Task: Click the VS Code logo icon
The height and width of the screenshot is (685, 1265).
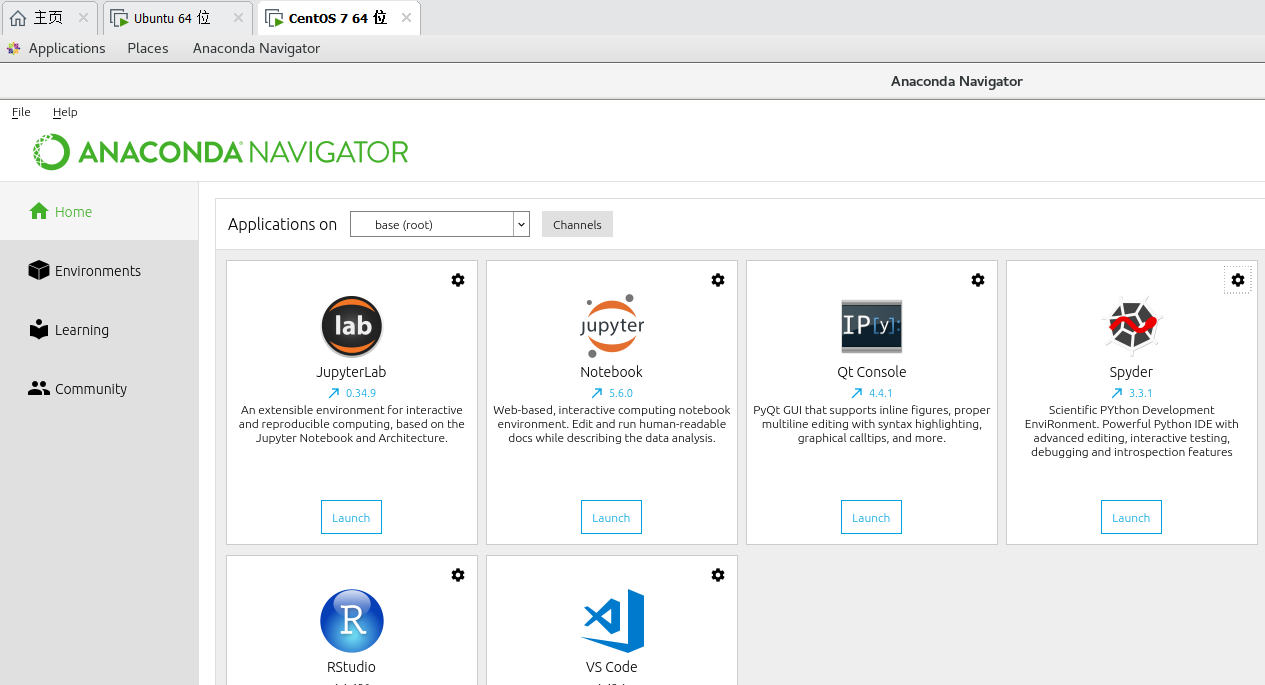Action: (x=613, y=621)
